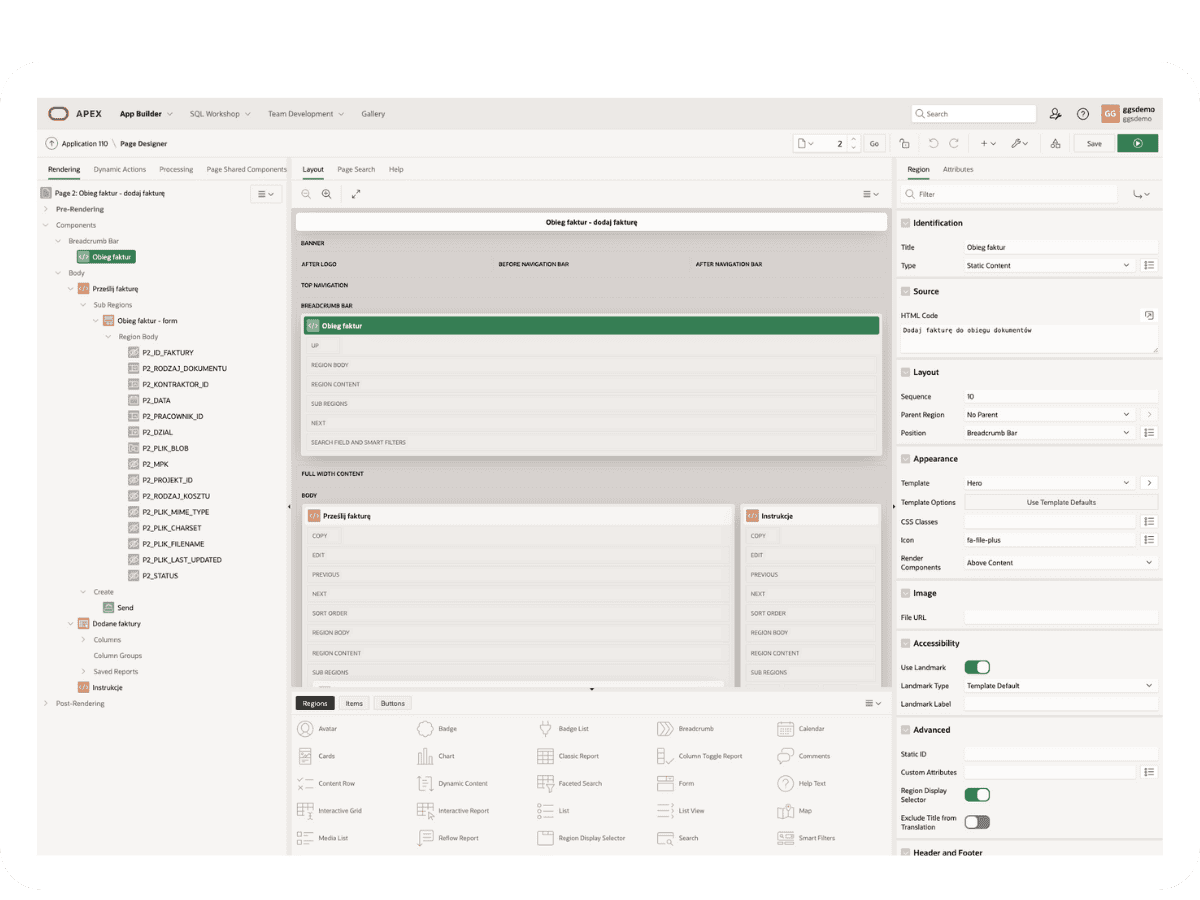Open the Help question mark icon
This screenshot has height=900, width=1200.
(1082, 114)
